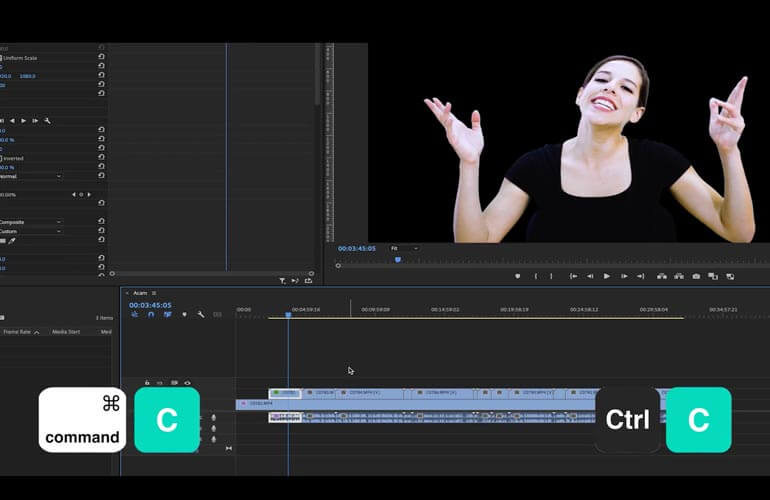Open Timeline Display Settings wrench
Viewport: 770px width, 500px height.
point(201,314)
